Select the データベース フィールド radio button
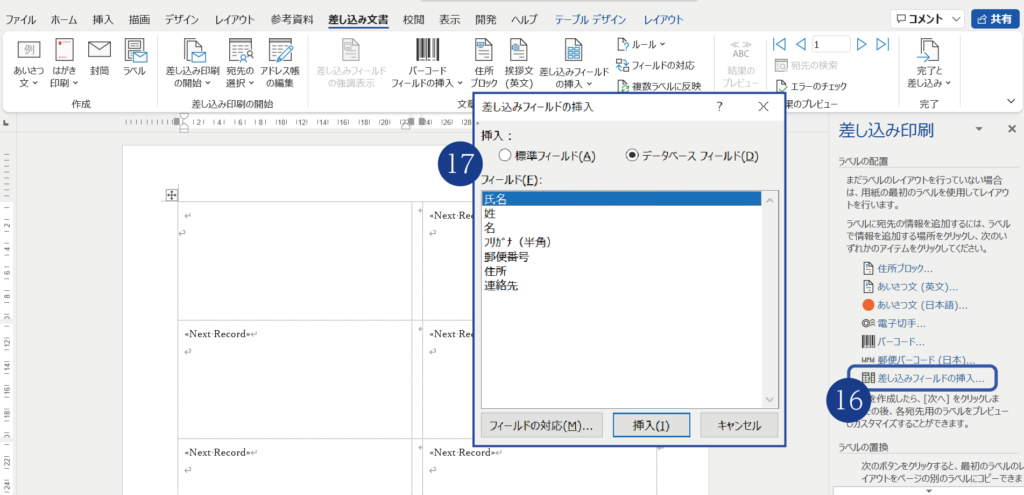Image resolution: width=1024 pixels, height=495 pixels. click(x=632, y=155)
